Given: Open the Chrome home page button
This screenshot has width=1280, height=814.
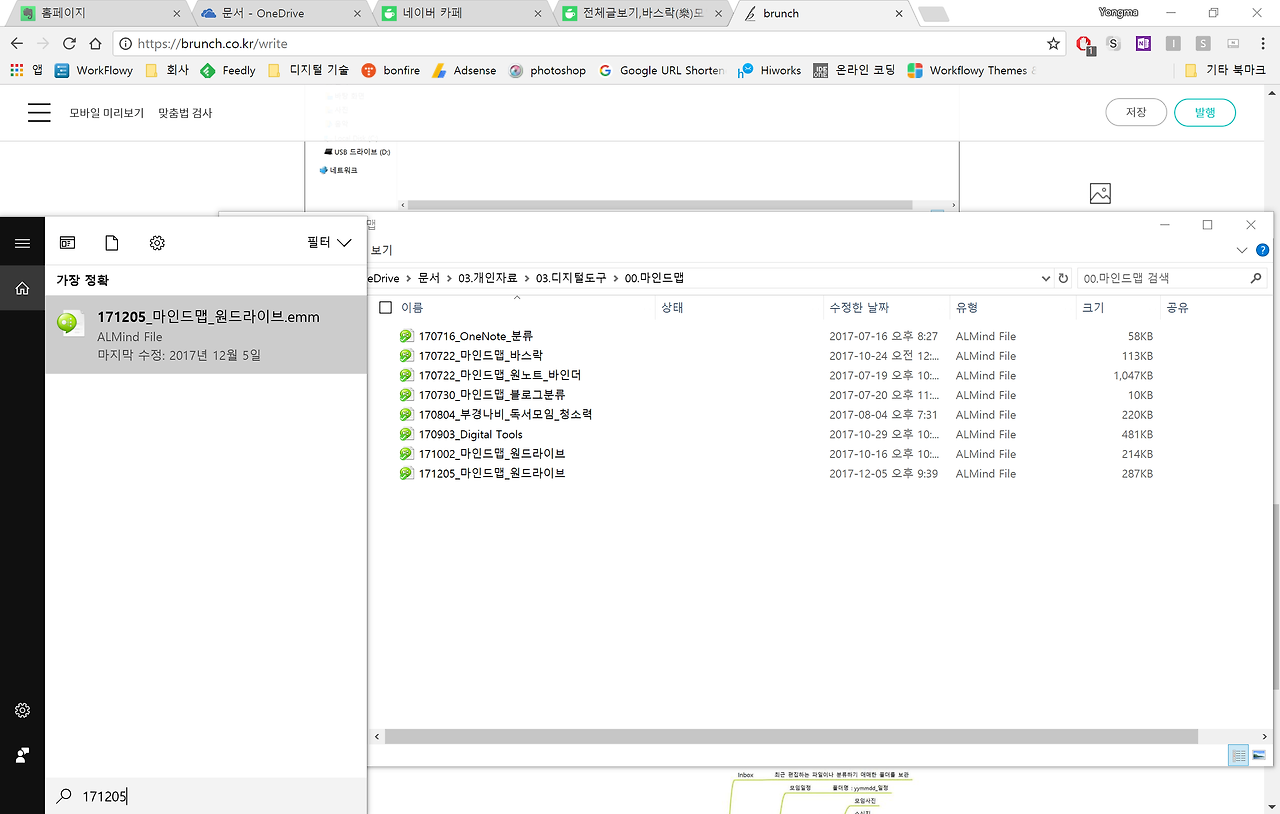Looking at the screenshot, I should click(x=95, y=44).
